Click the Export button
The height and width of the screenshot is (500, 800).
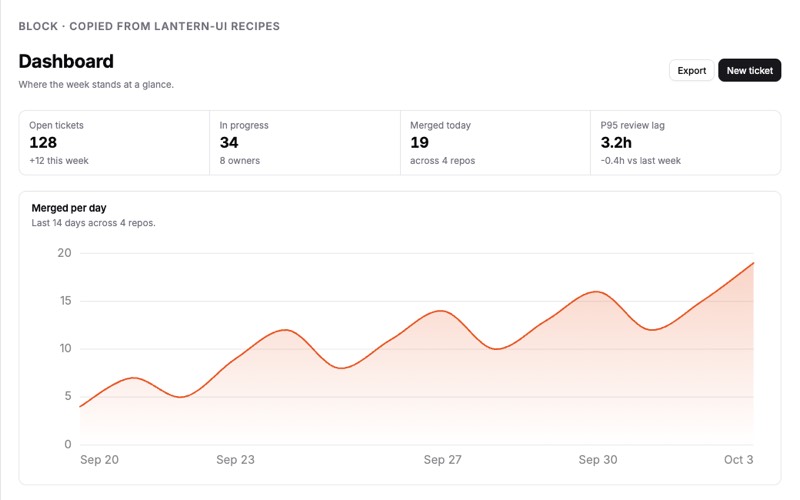pyautogui.click(x=691, y=70)
